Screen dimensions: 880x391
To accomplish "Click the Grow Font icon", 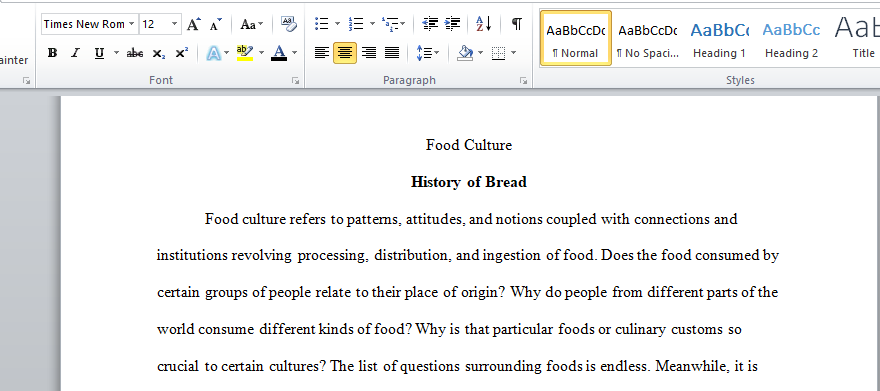I will point(194,24).
